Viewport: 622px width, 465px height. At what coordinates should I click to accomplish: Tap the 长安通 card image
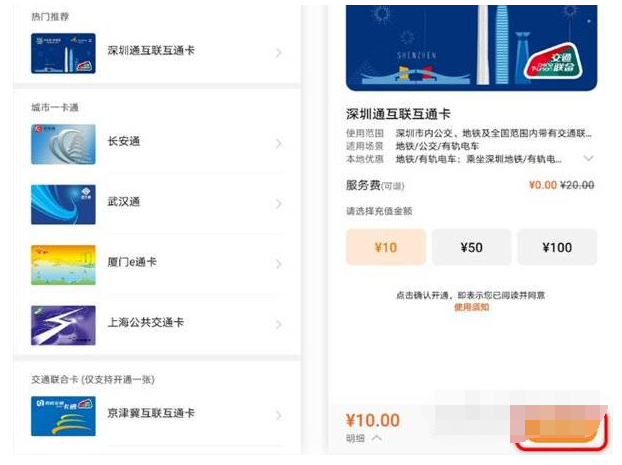tap(63, 144)
